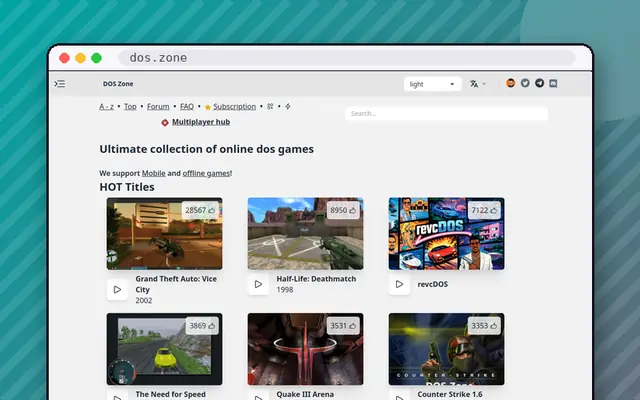Click thumbs-up badge showing 3531
Image resolution: width=640 pixels, height=400 pixels.
pyautogui.click(x=343, y=326)
